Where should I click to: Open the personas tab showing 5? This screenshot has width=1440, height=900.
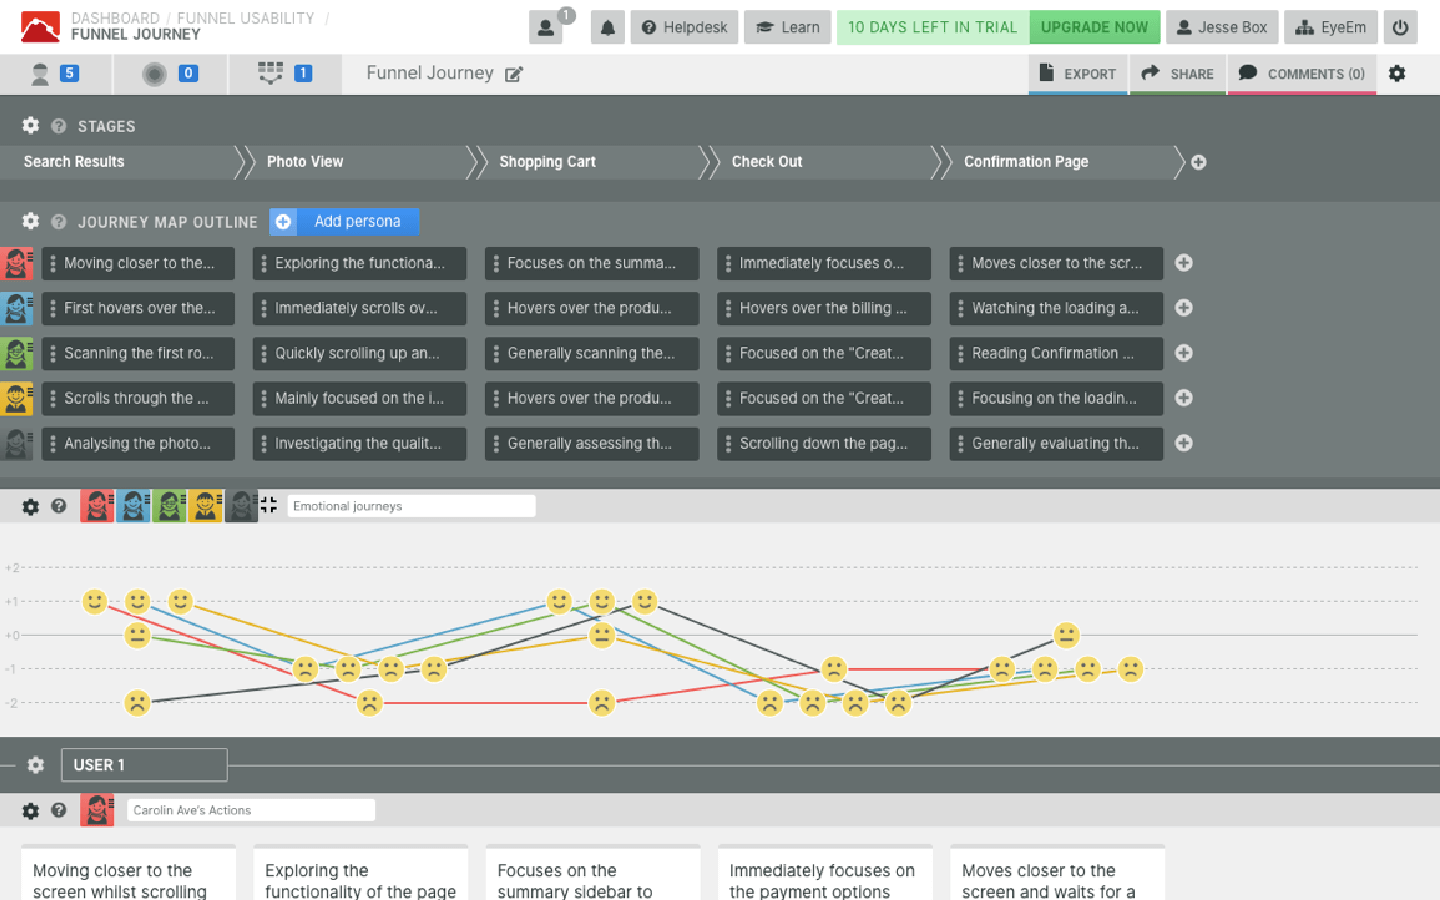[x=56, y=74]
